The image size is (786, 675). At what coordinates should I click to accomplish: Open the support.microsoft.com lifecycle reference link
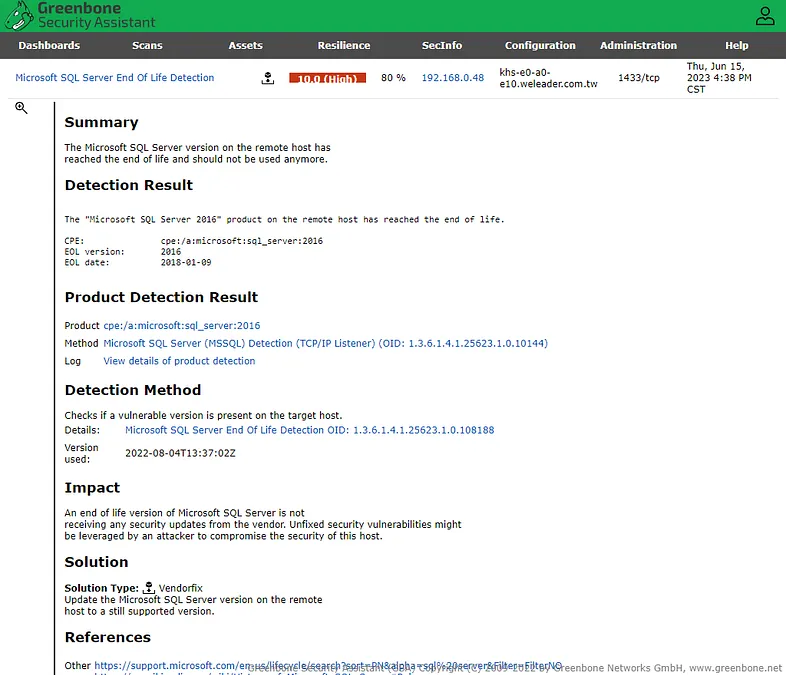click(x=328, y=665)
